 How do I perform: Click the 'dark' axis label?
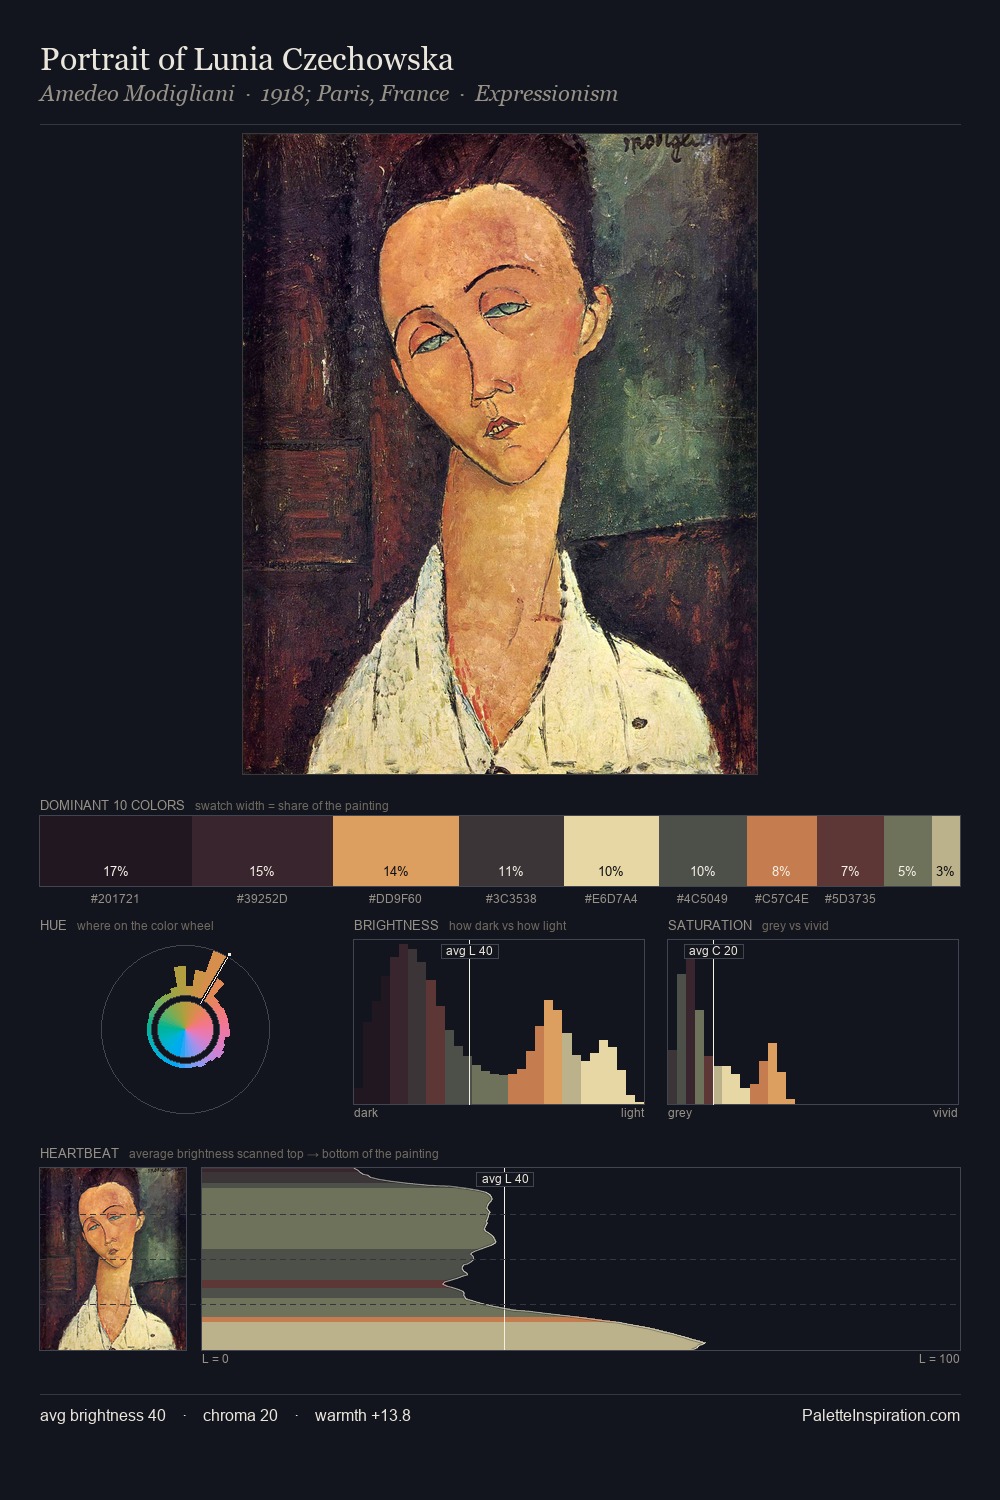coord(366,1113)
